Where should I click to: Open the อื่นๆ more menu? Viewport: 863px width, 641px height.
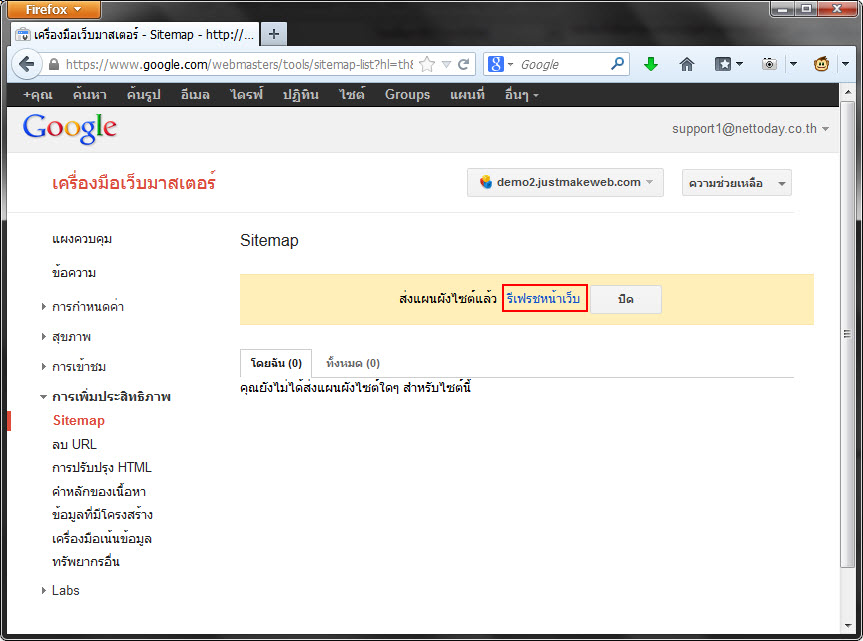[x=522, y=95]
